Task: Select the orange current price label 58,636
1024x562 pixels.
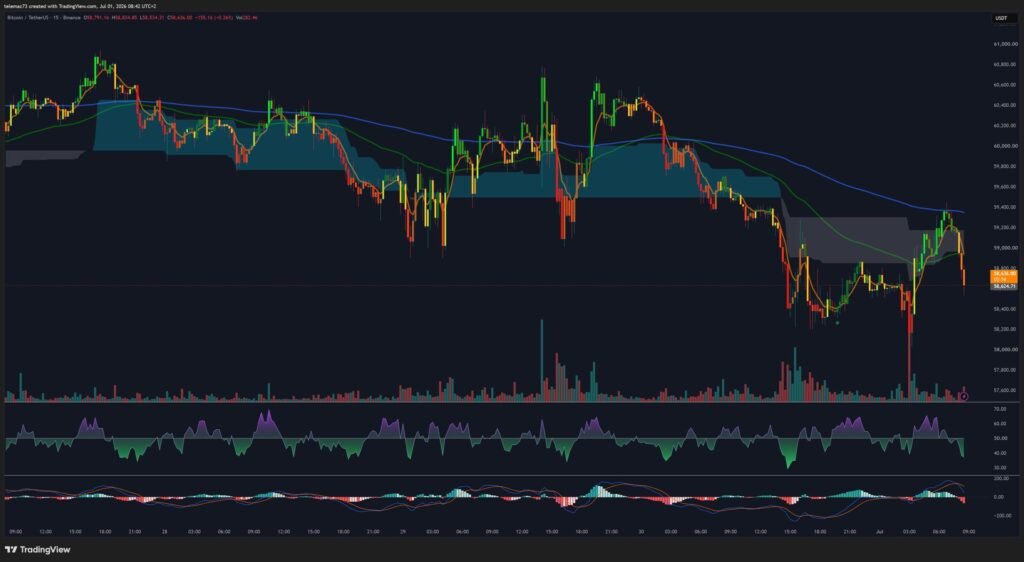Action: pyautogui.click(x=1004, y=277)
